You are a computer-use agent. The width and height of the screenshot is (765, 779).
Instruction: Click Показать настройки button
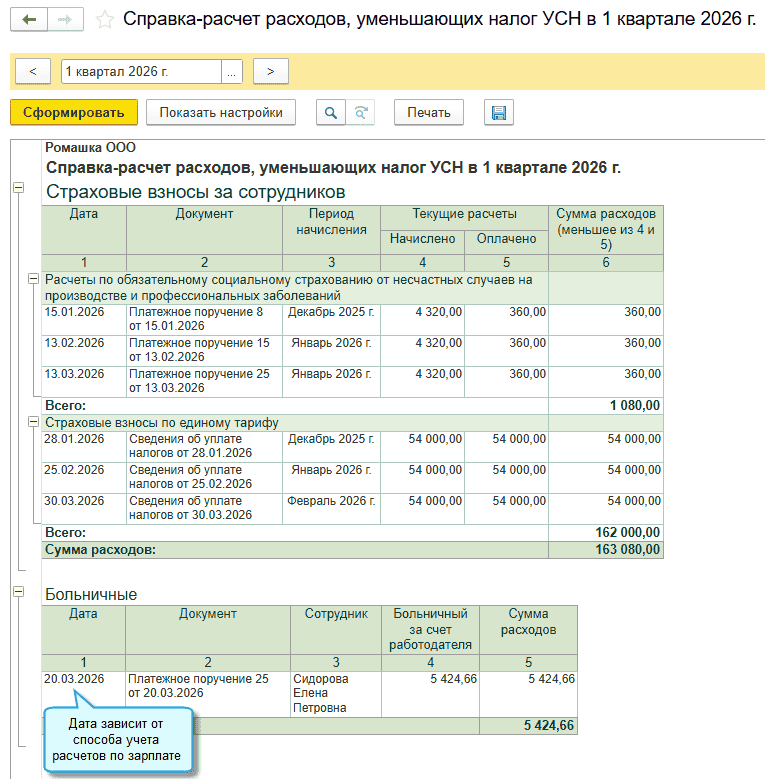(221, 113)
